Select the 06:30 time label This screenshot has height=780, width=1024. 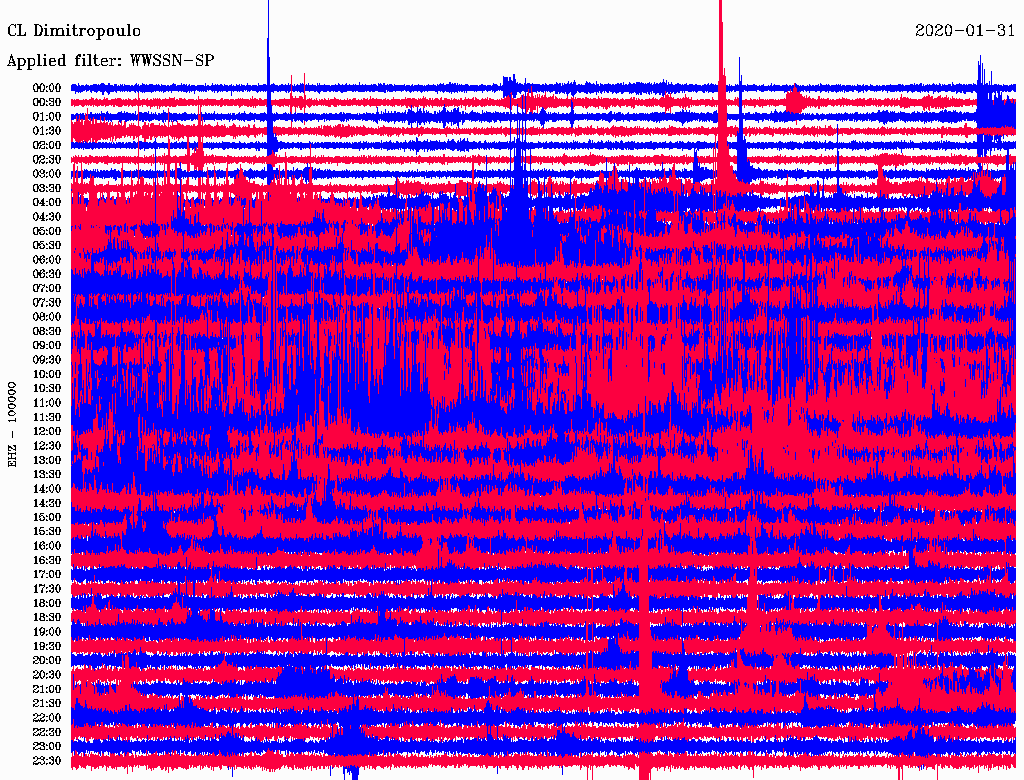click(47, 274)
